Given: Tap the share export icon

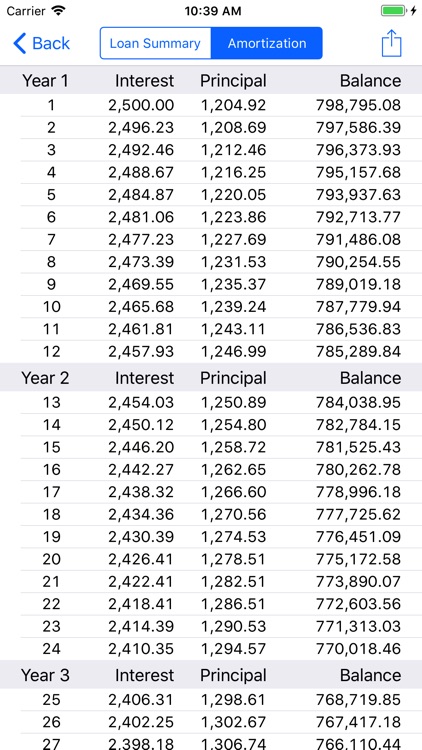Looking at the screenshot, I should point(391,44).
